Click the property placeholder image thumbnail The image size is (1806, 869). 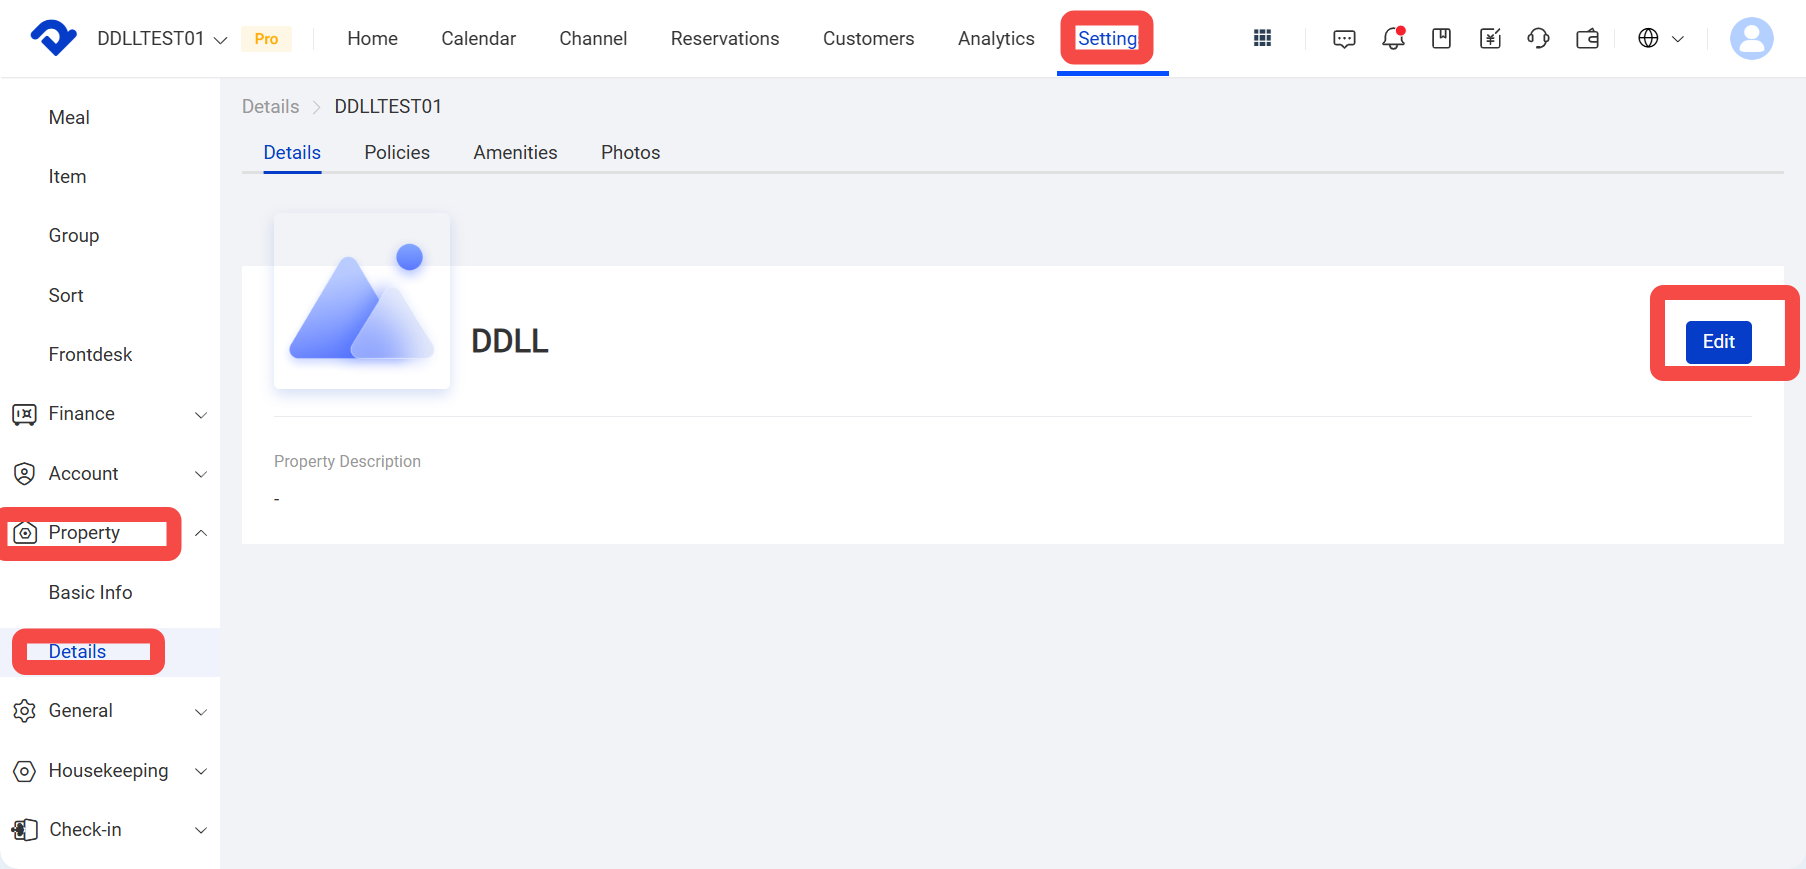click(362, 301)
